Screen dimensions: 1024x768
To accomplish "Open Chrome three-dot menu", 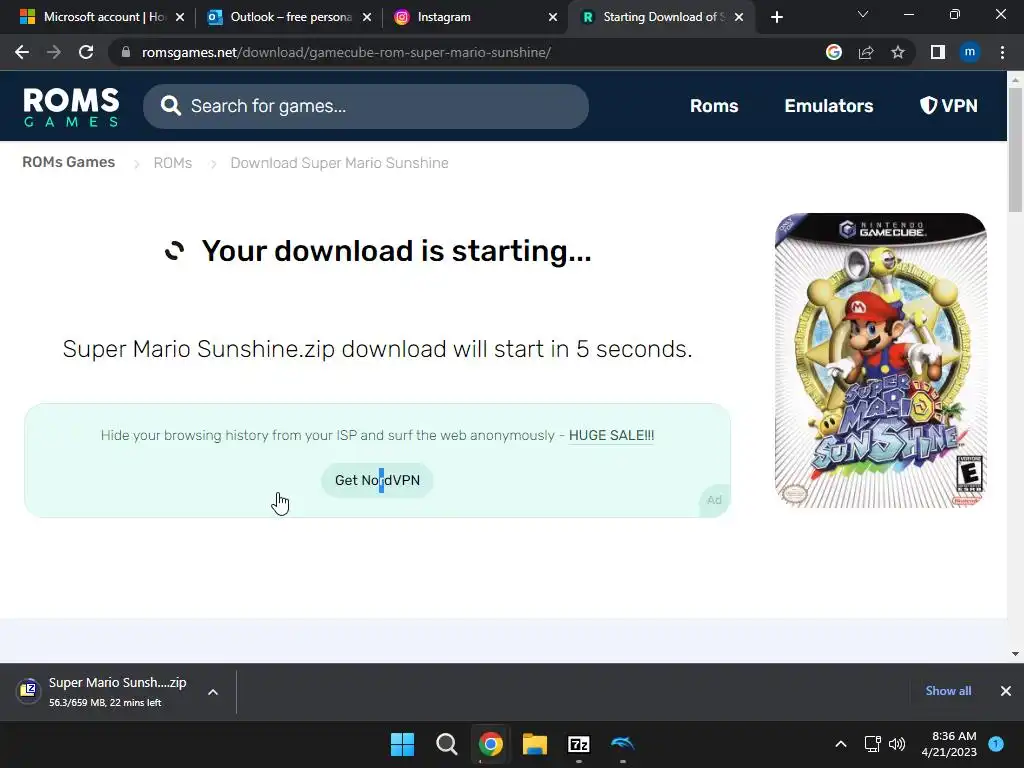I will [1002, 52].
